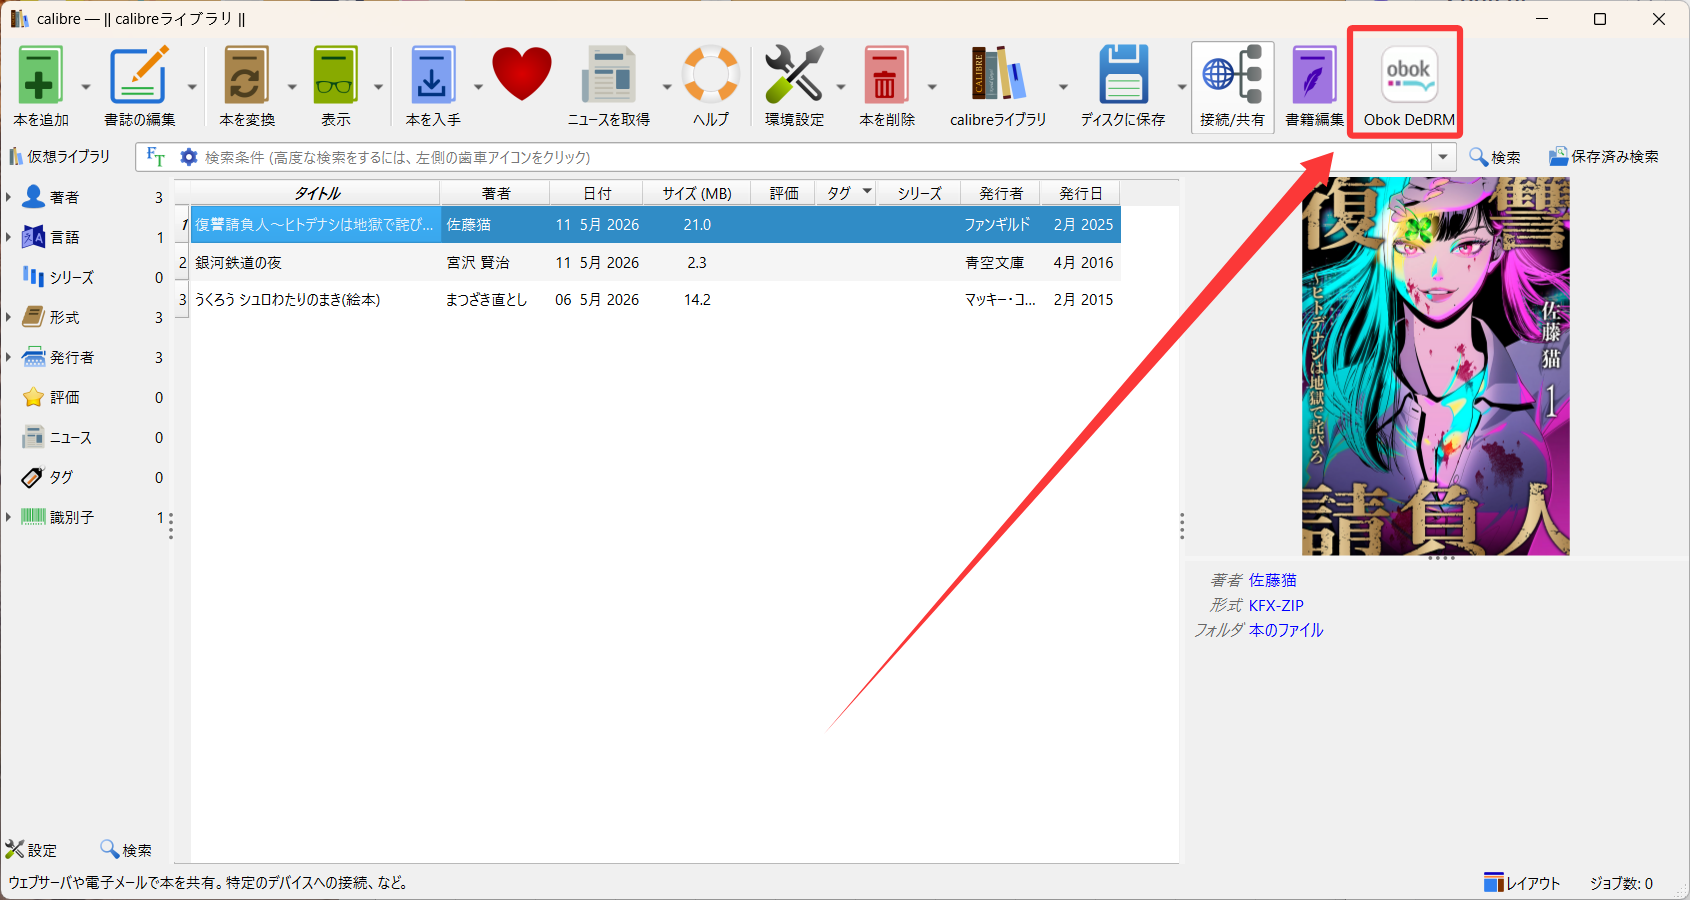
Task: Click the 検索 button beside search bar
Action: coord(1495,157)
